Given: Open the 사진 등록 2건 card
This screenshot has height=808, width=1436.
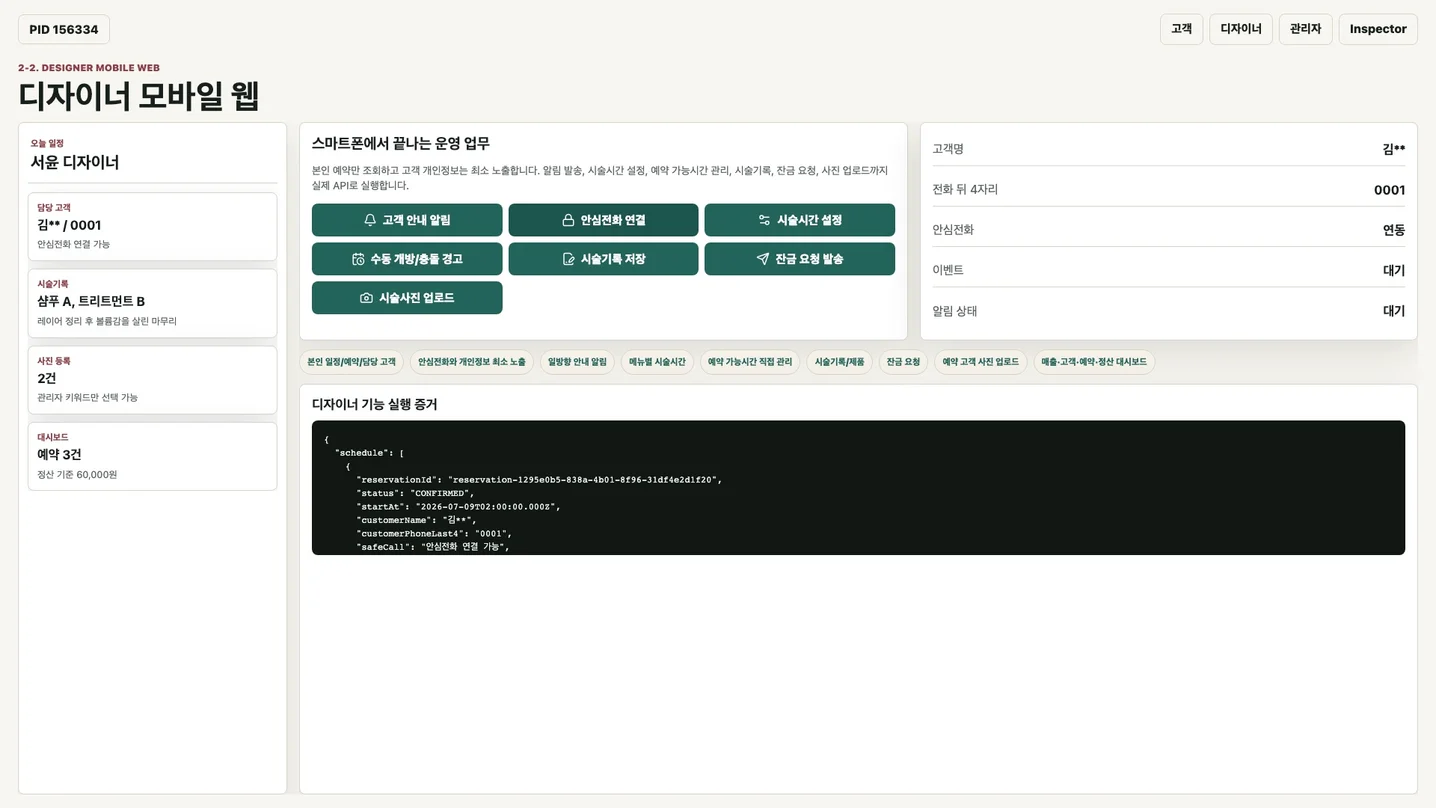Looking at the screenshot, I should point(152,380).
